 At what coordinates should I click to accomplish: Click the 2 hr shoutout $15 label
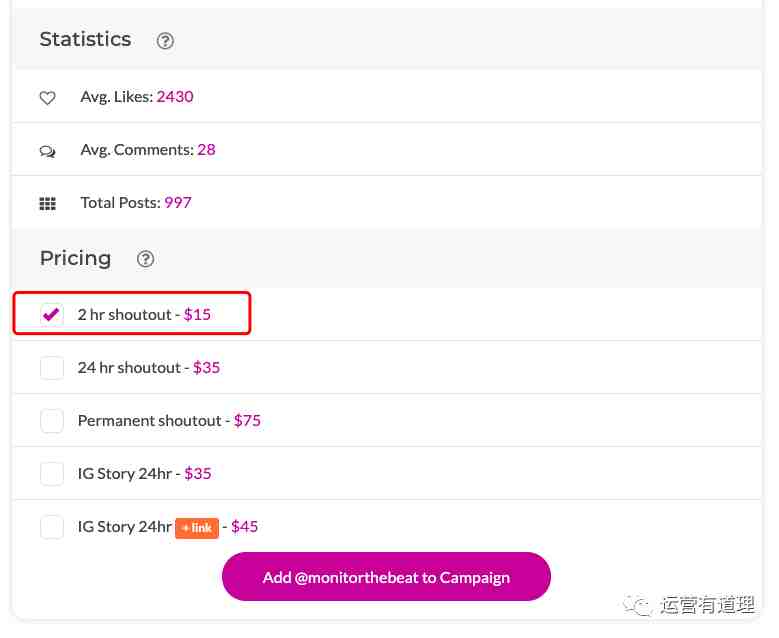pos(144,315)
